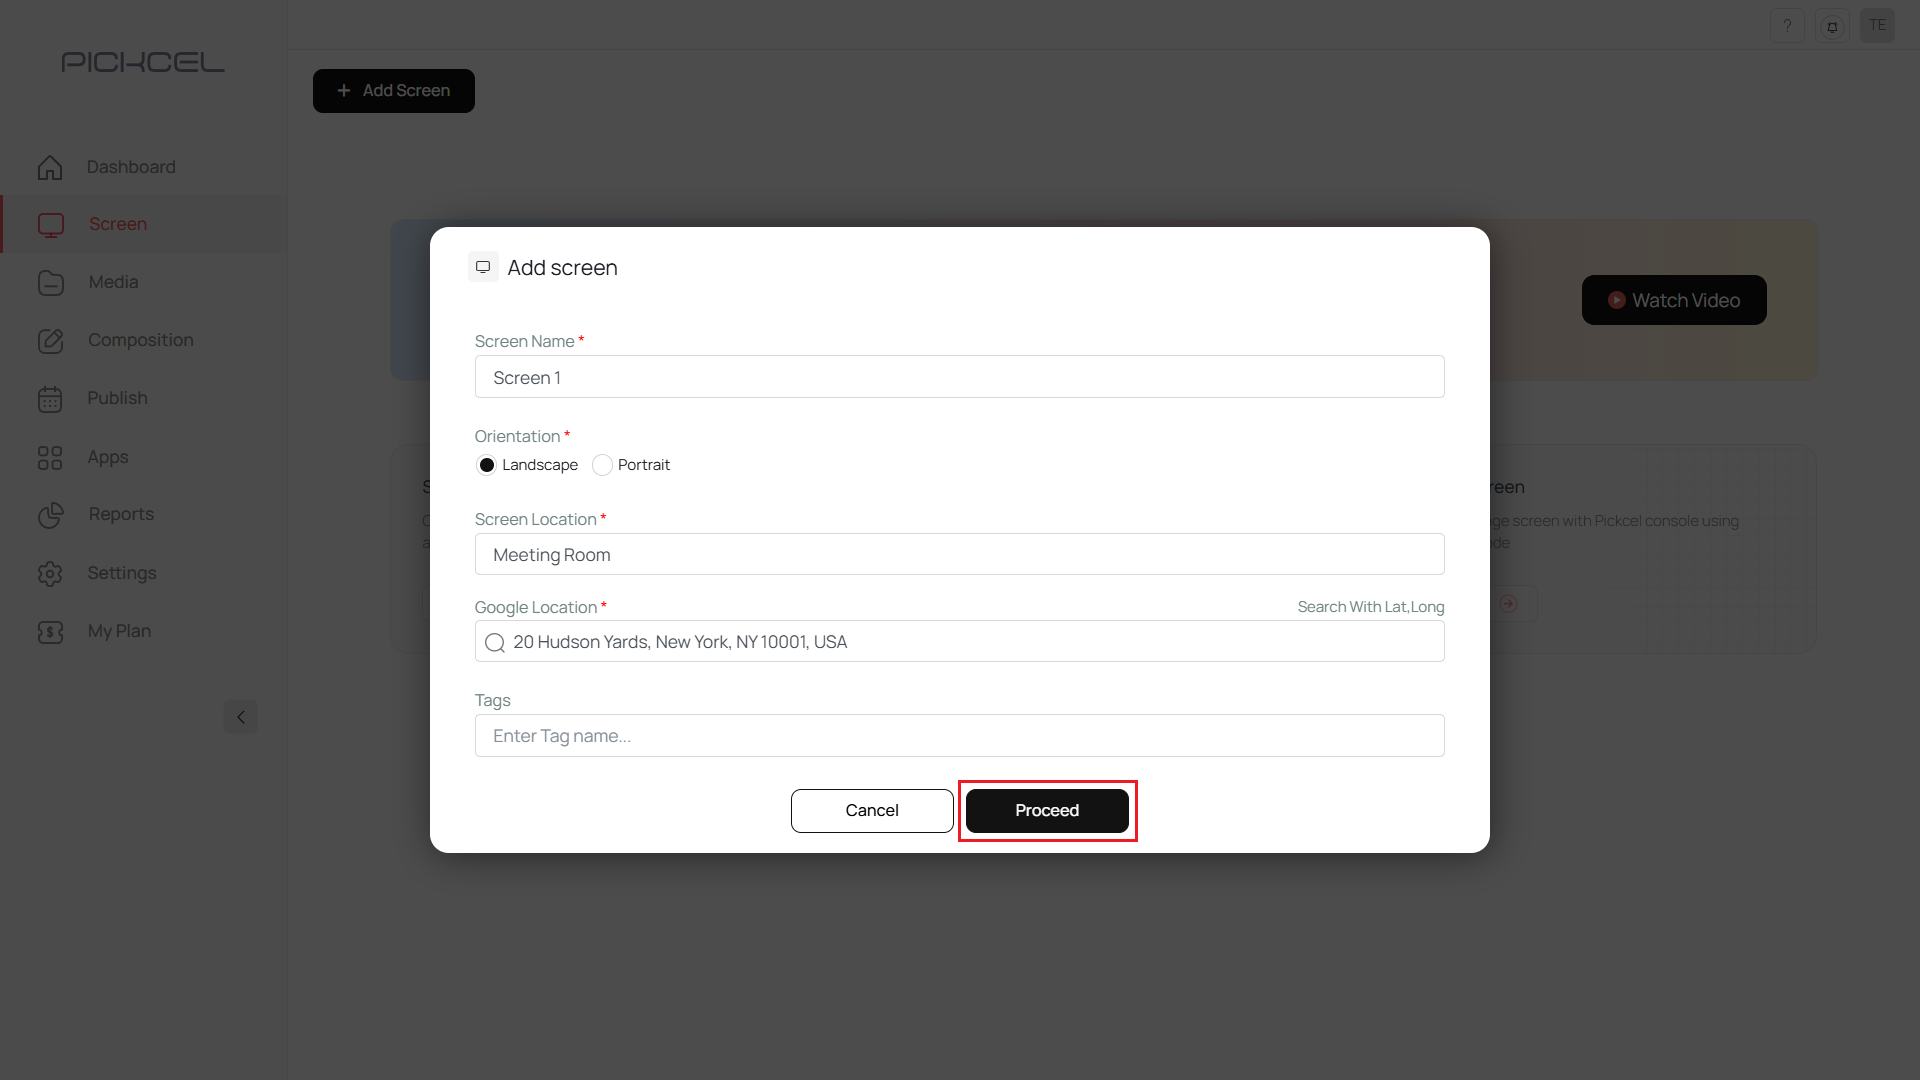Click the Media folder icon
Viewport: 1920px width, 1080px height.
click(50, 283)
